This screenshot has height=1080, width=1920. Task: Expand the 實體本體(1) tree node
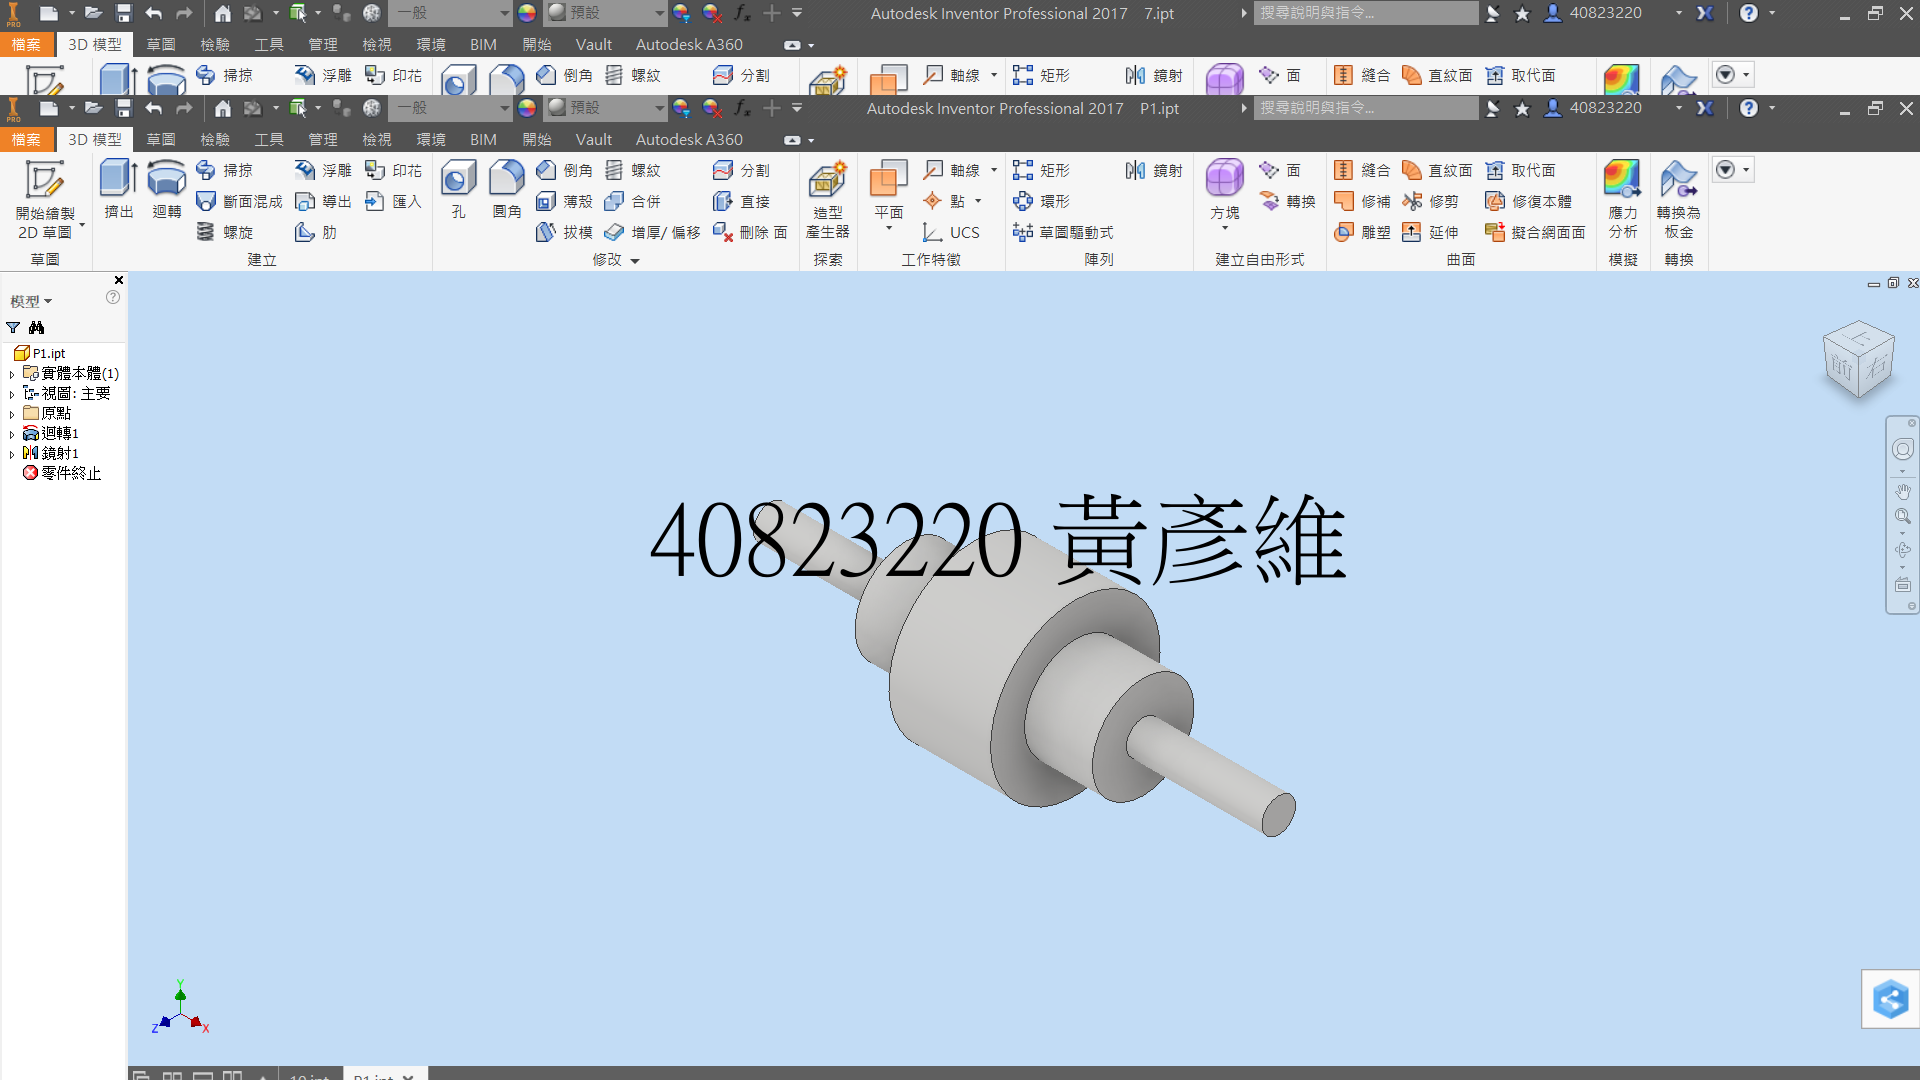coord(12,374)
